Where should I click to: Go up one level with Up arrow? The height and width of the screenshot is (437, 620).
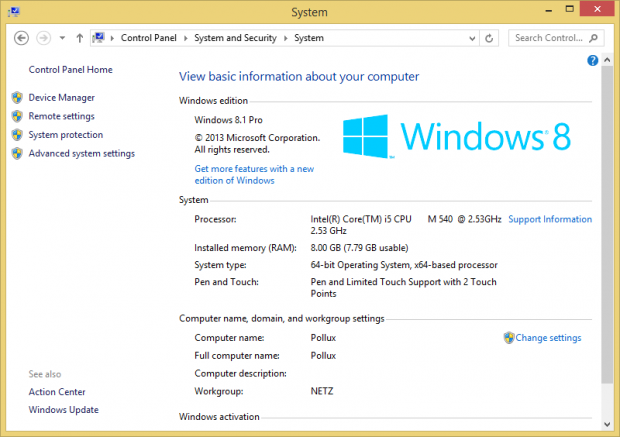pyautogui.click(x=79, y=38)
